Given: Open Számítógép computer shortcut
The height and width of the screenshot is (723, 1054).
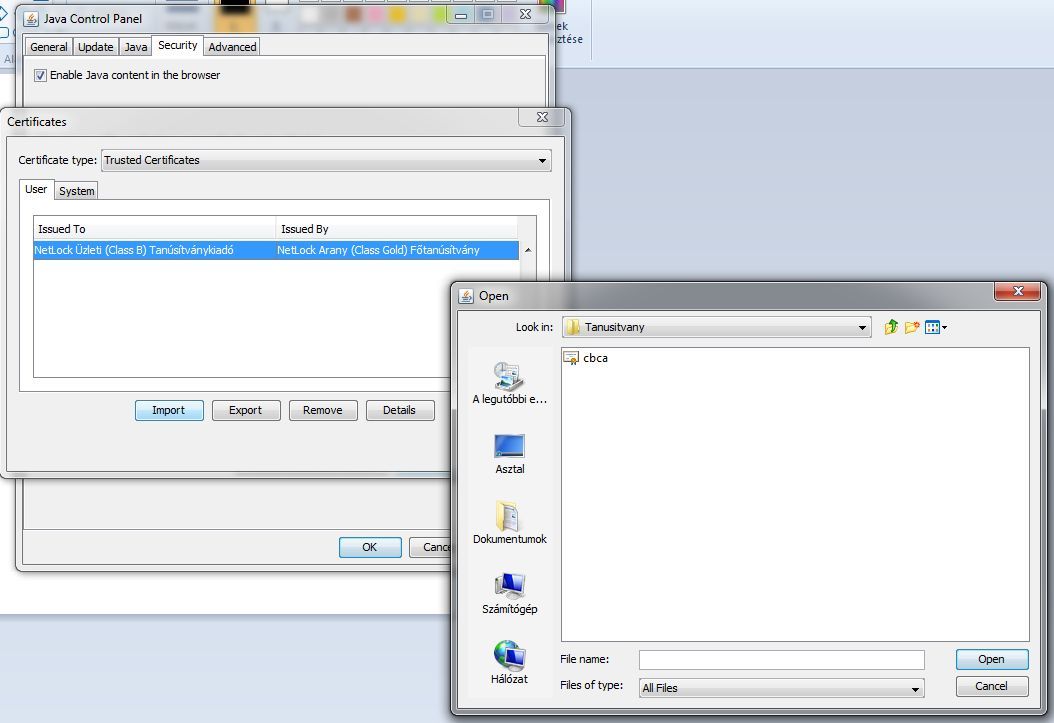Looking at the screenshot, I should click(x=510, y=593).
